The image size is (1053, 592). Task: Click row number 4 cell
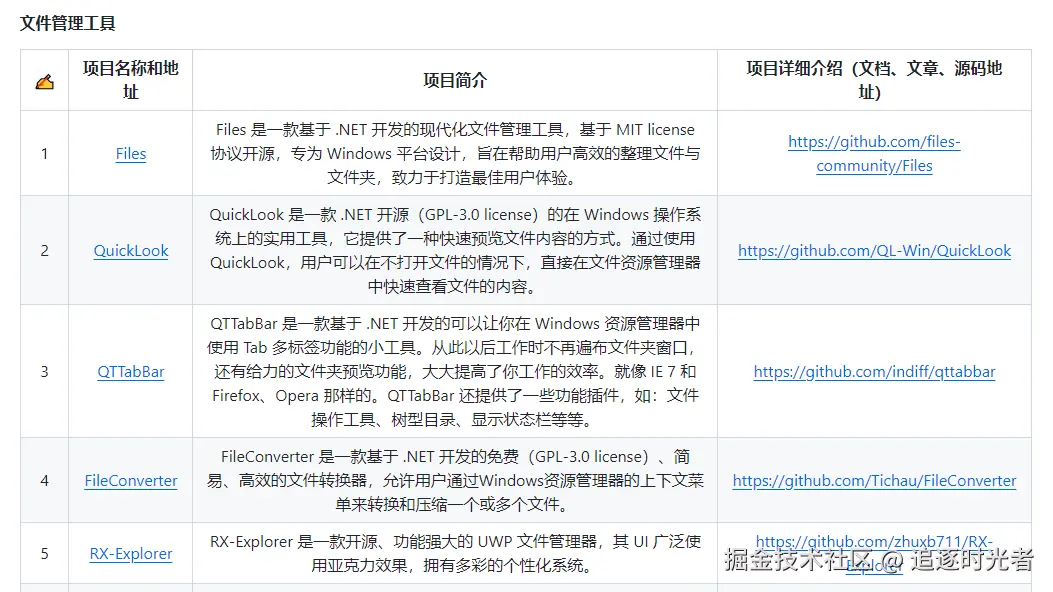tap(44, 481)
